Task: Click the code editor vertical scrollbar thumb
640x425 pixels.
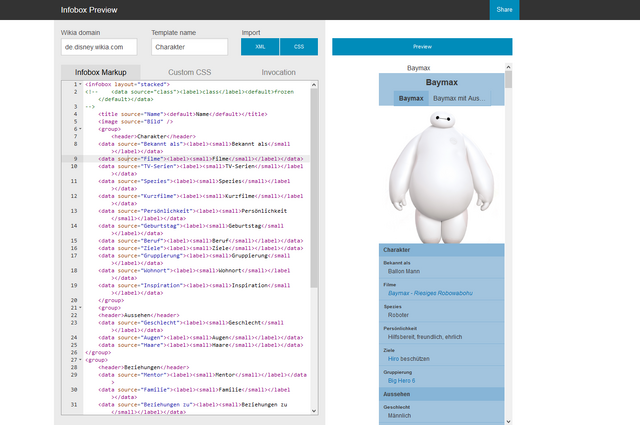Action: (314, 188)
